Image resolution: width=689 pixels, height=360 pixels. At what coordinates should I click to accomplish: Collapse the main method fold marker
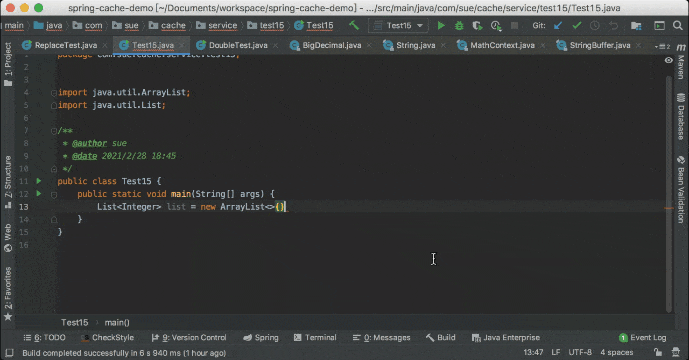pyautogui.click(x=54, y=194)
